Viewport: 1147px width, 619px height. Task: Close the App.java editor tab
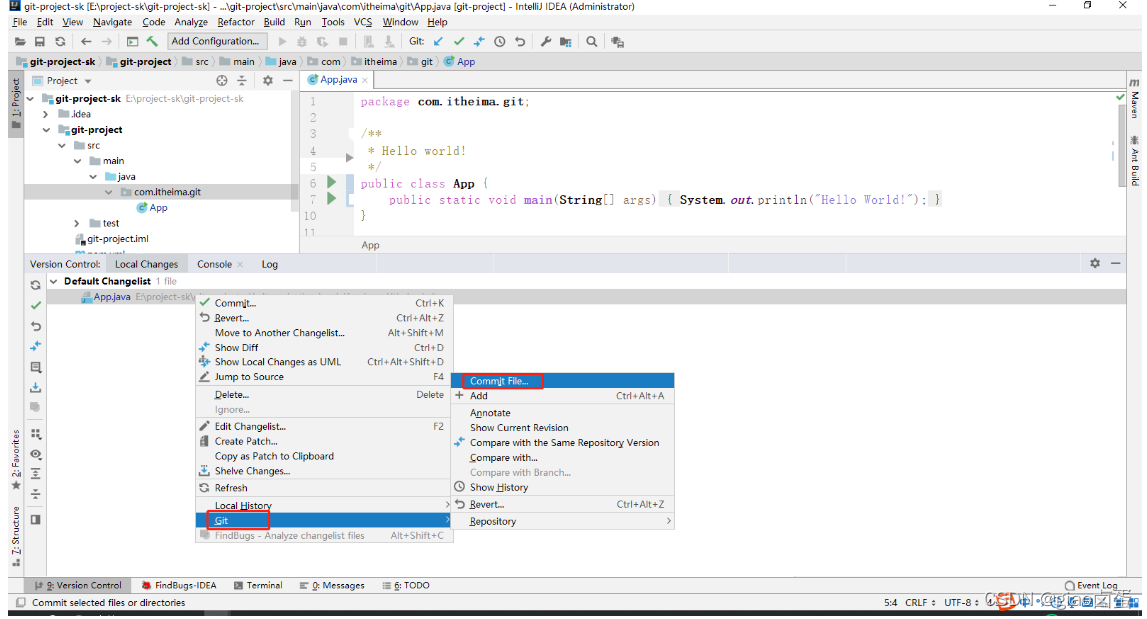pos(365,80)
